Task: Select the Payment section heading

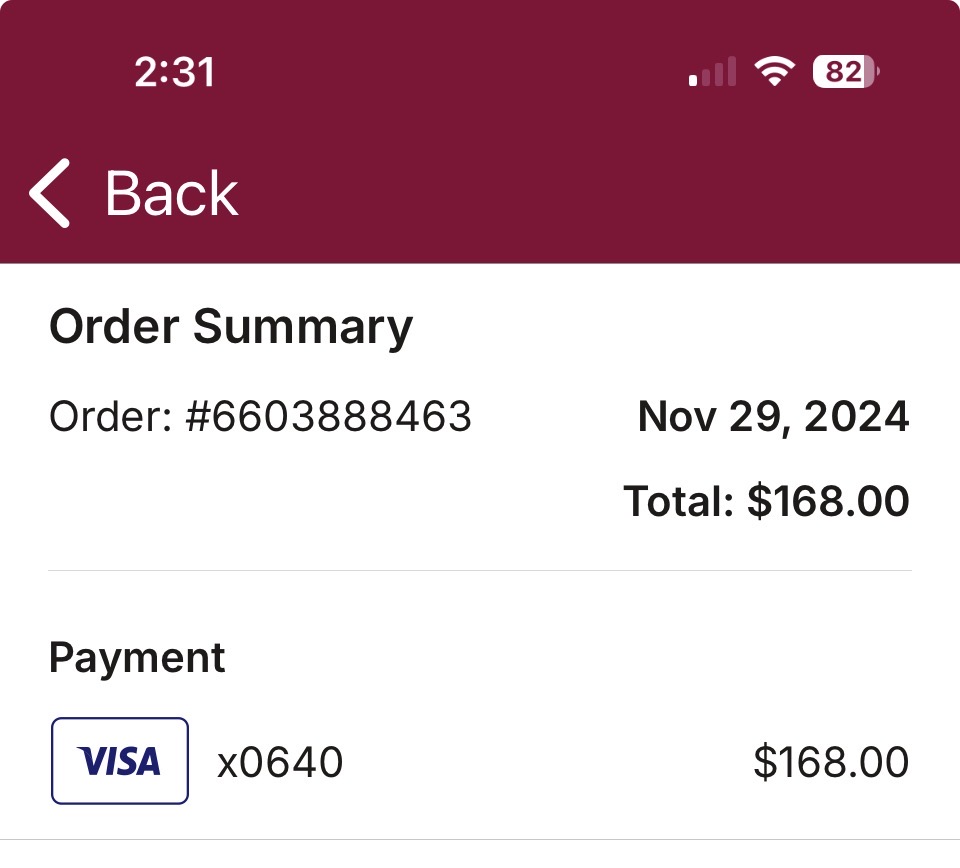Action: 137,659
